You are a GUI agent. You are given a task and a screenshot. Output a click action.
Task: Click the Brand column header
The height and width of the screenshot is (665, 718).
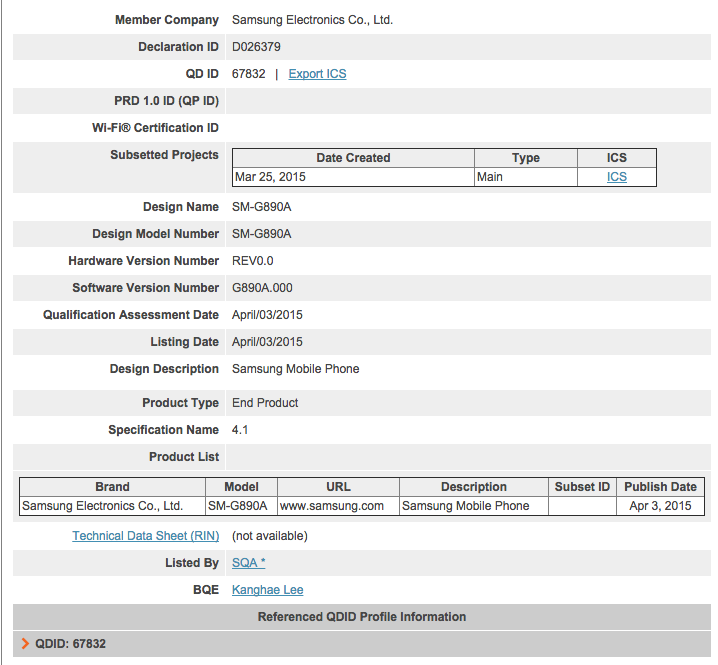click(x=112, y=487)
